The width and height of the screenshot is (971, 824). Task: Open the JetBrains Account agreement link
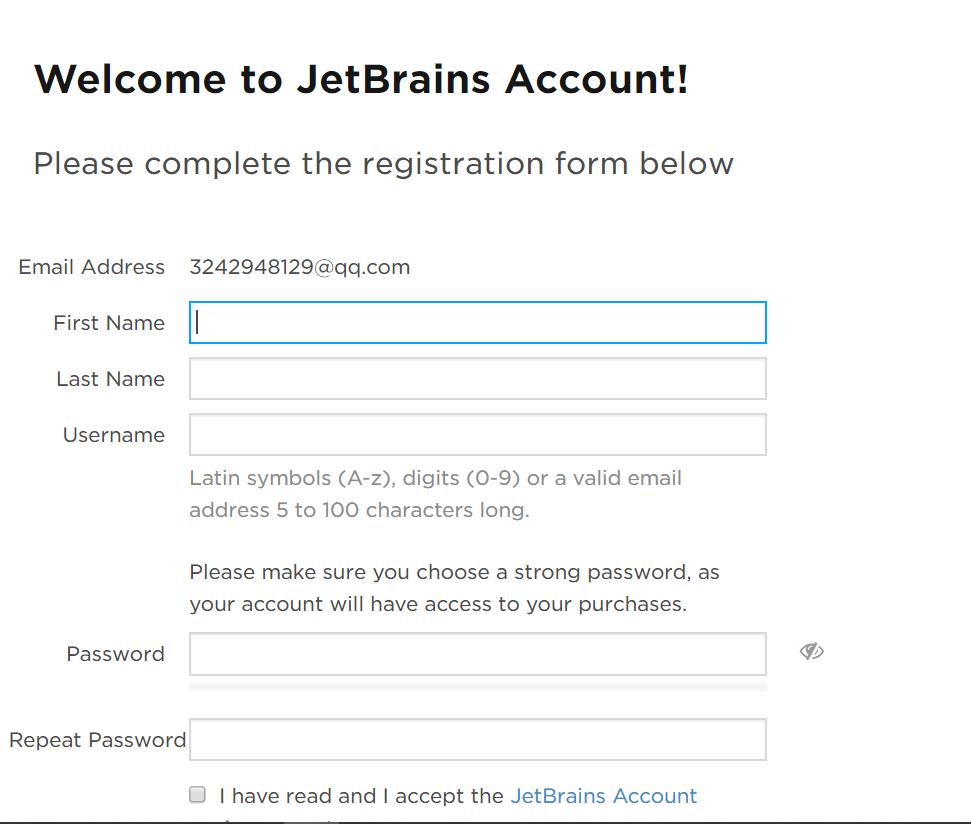pos(604,796)
